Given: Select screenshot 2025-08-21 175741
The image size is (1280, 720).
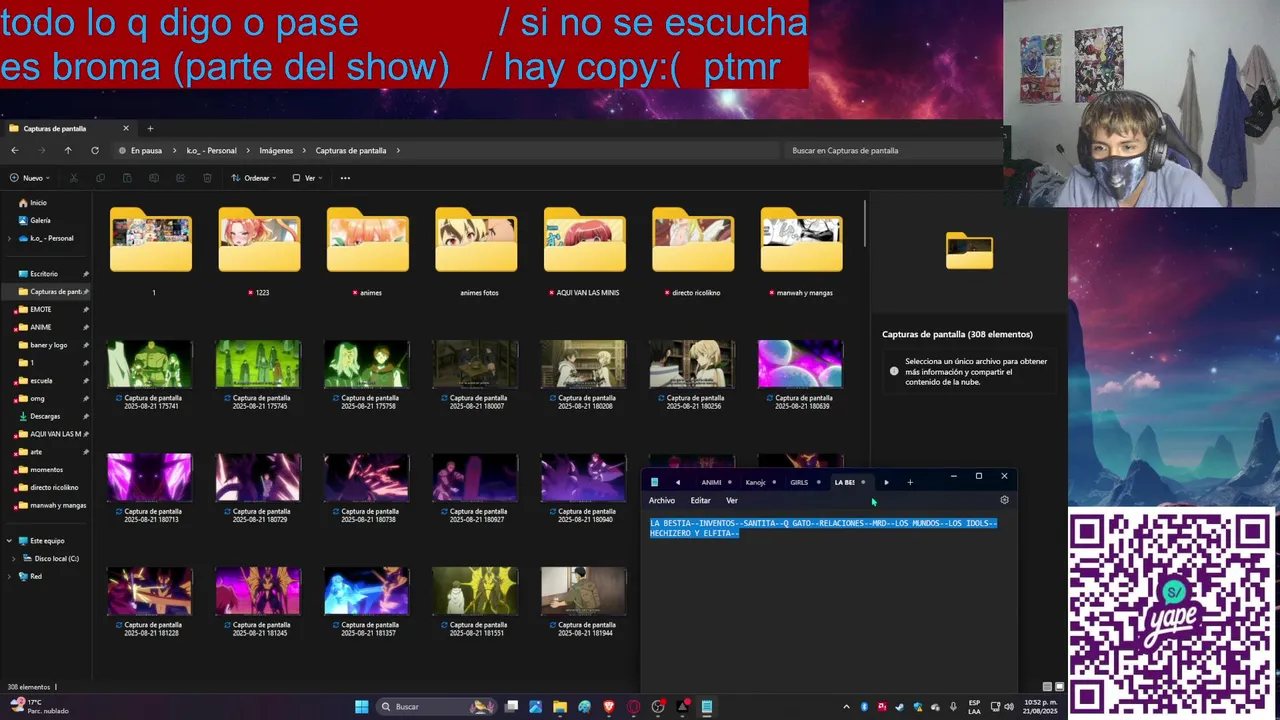Looking at the screenshot, I should point(150,375).
